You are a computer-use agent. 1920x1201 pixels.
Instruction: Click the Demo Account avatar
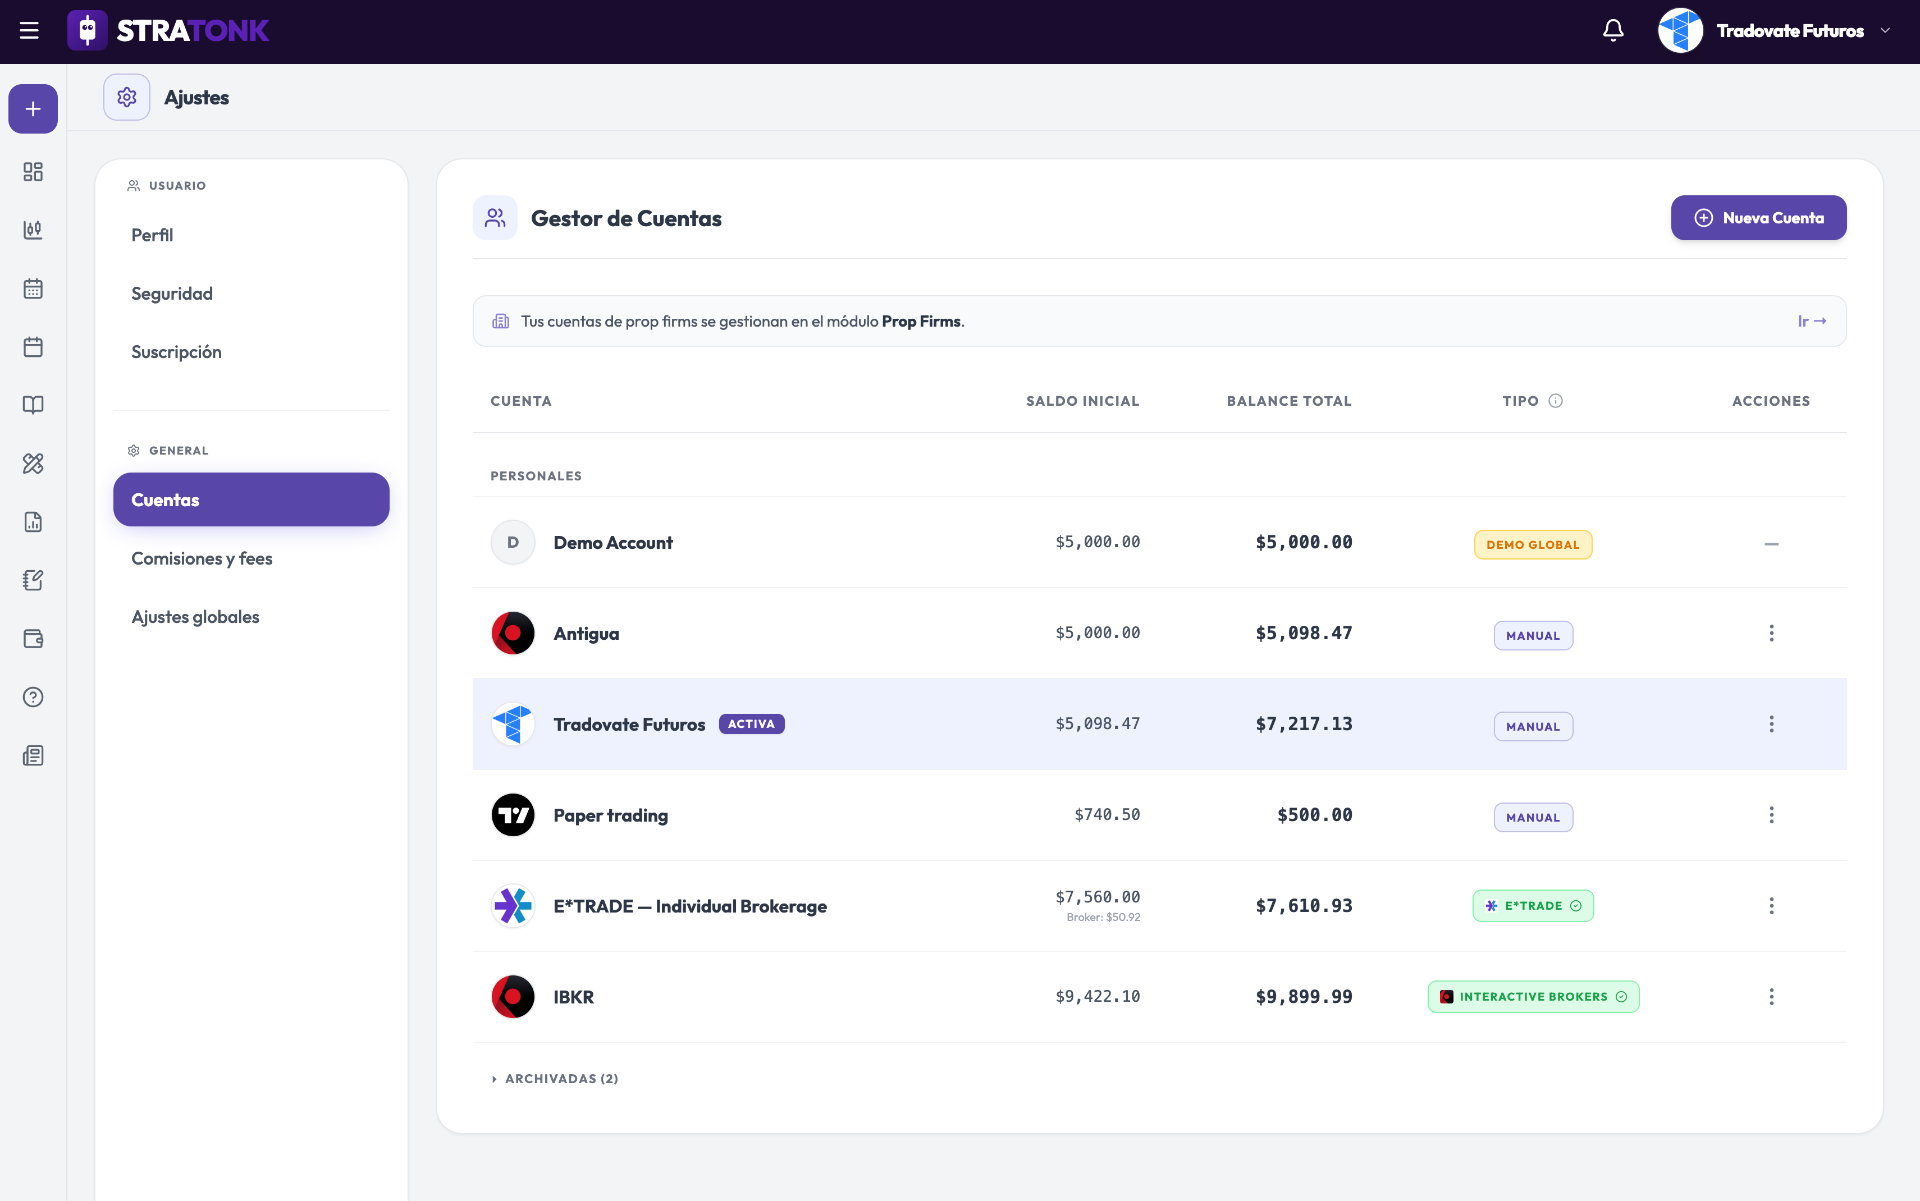(513, 542)
